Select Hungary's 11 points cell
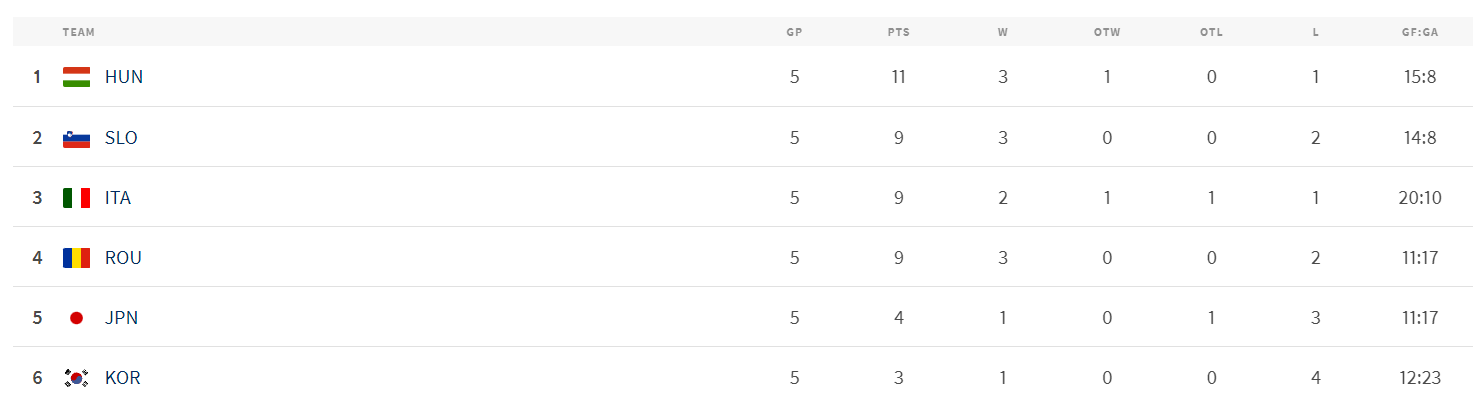 tap(898, 77)
